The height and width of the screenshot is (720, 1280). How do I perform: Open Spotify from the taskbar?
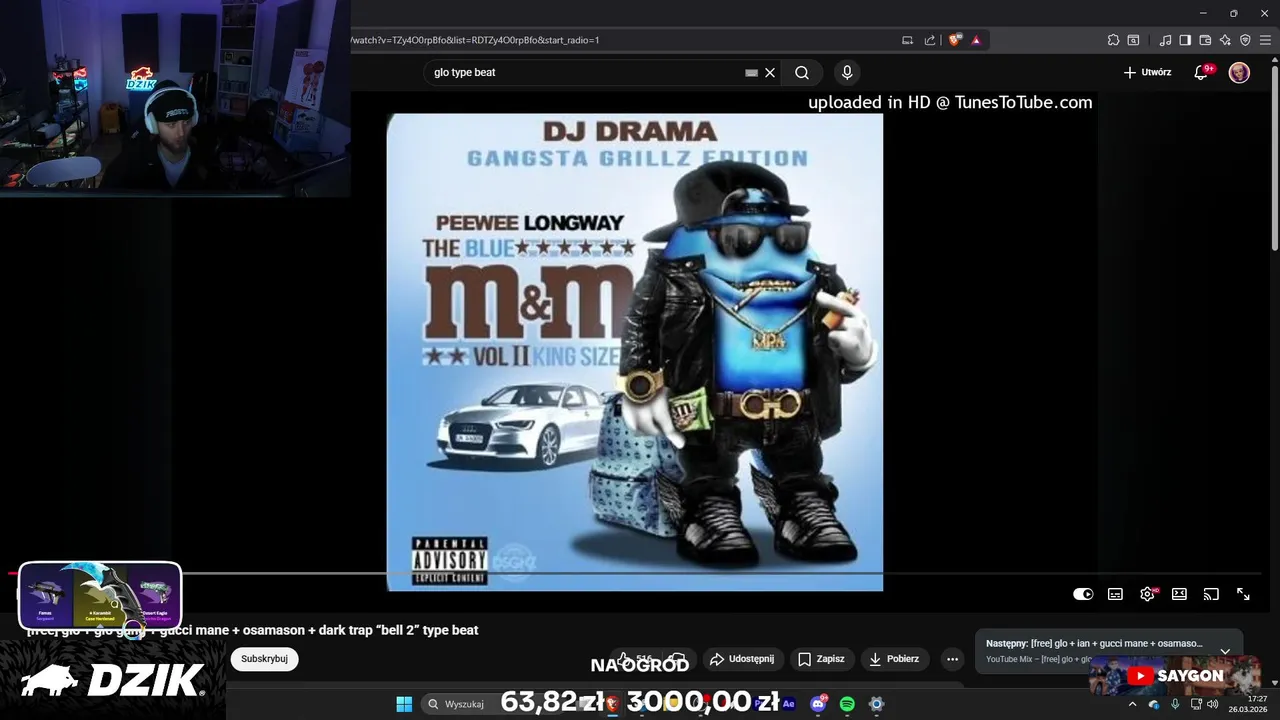click(x=847, y=704)
